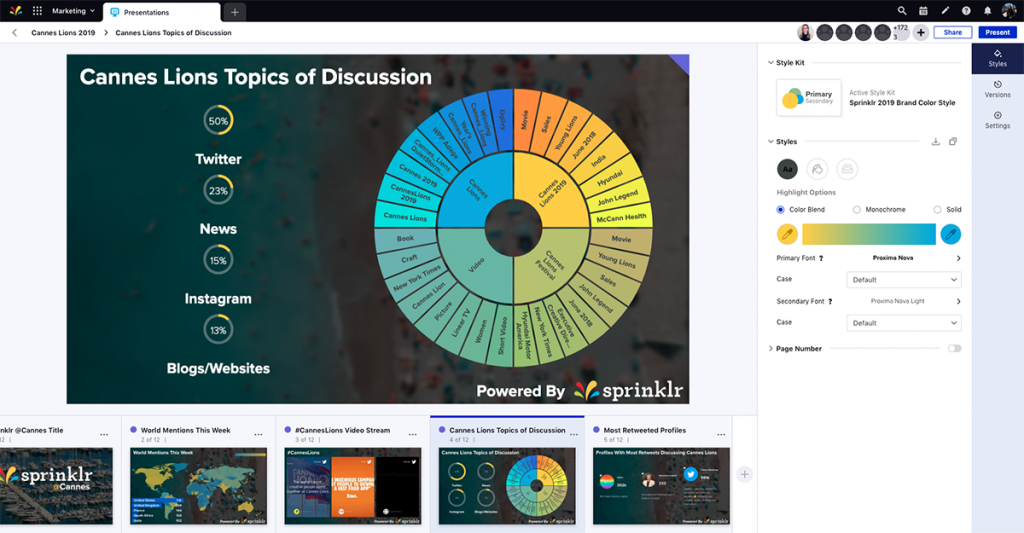Open the help question mark icon

[967, 11]
